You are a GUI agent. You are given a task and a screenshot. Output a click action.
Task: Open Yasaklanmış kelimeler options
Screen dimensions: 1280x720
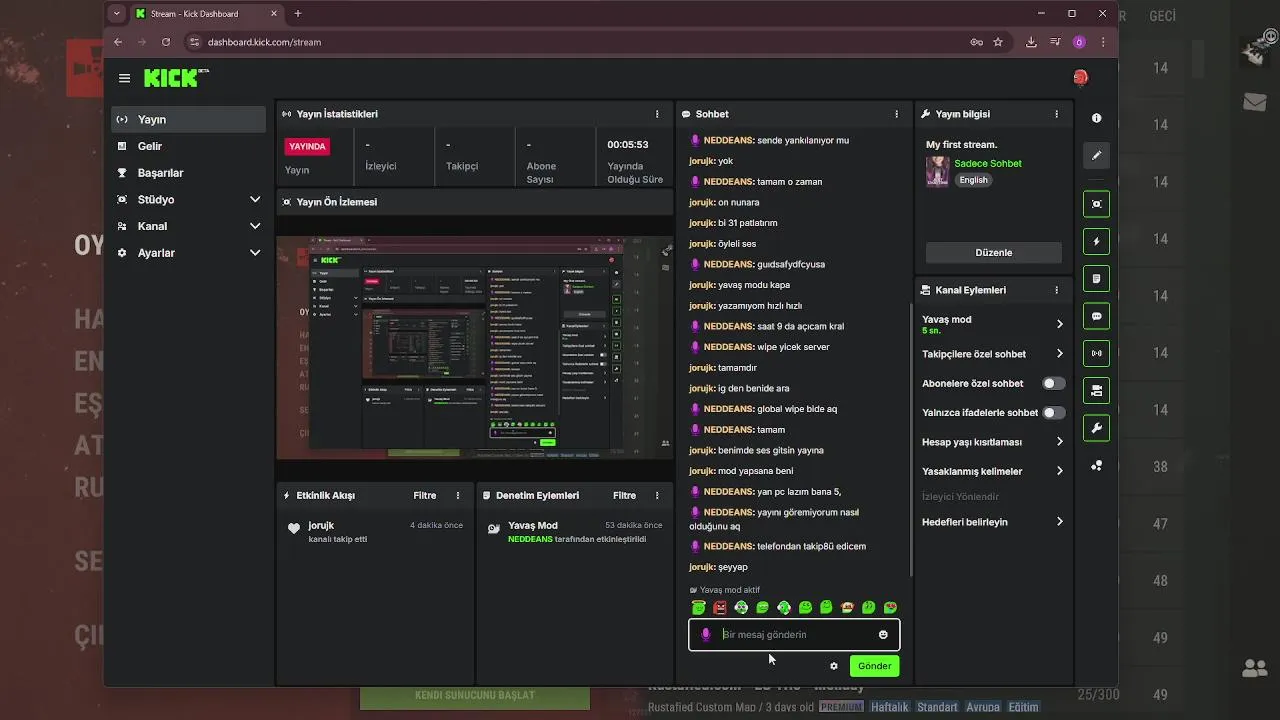(x=1060, y=471)
